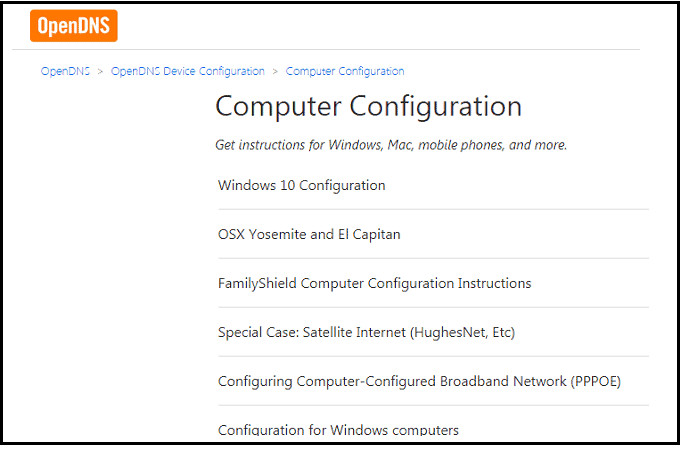This screenshot has height=449, width=682.
Task: Open the Windows 10 Configuration article
Action: coord(301,185)
